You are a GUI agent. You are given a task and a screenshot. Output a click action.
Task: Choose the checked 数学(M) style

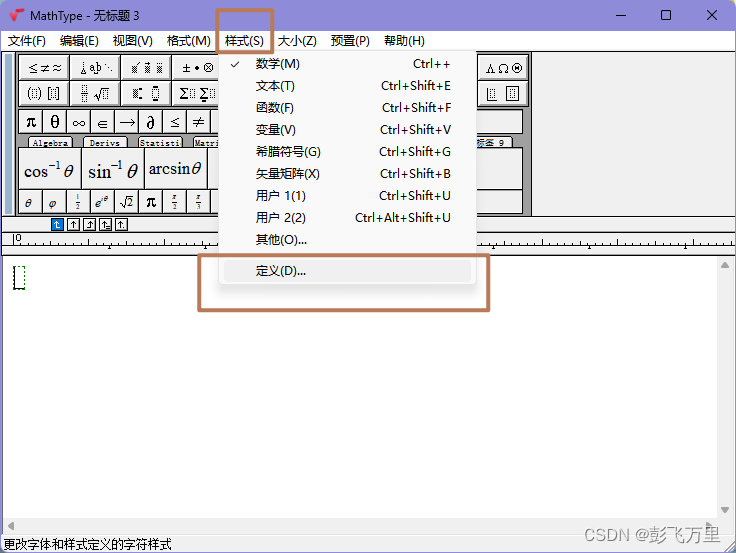[347, 64]
